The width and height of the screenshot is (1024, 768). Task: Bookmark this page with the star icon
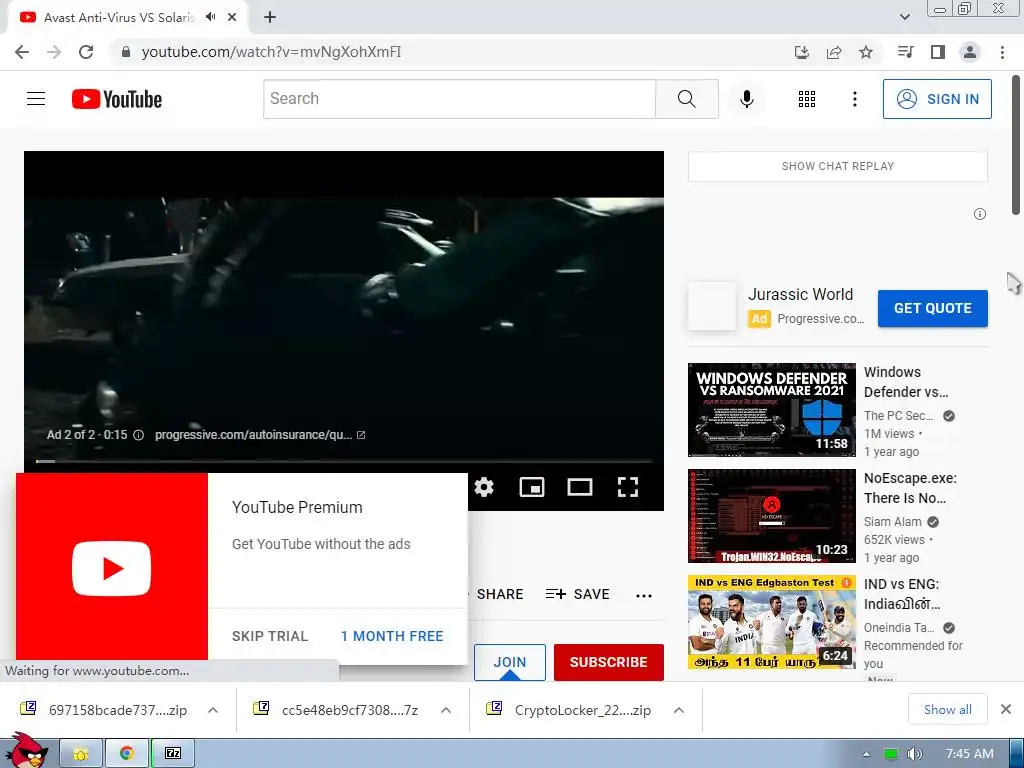[x=866, y=52]
